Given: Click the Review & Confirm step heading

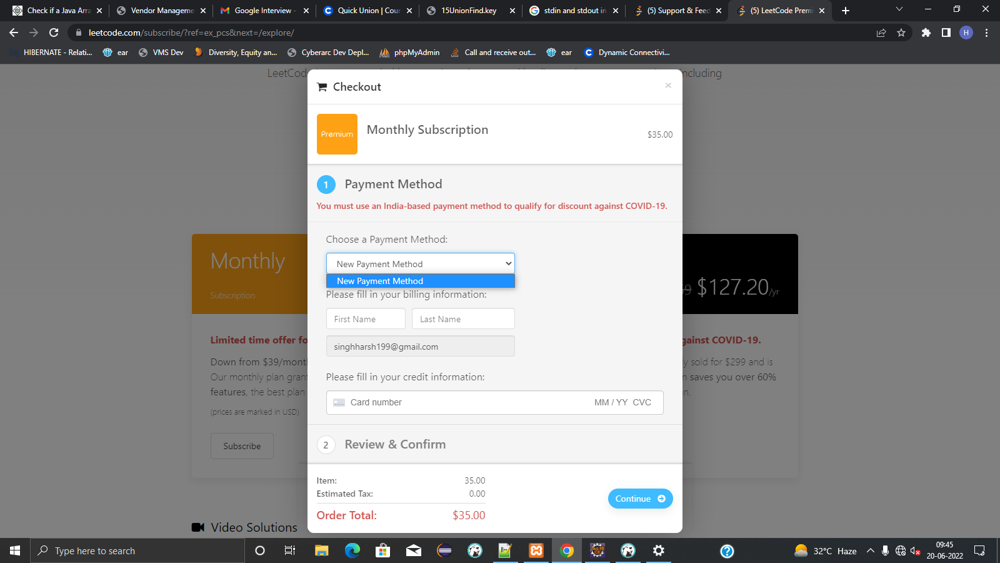Looking at the screenshot, I should [x=395, y=444].
